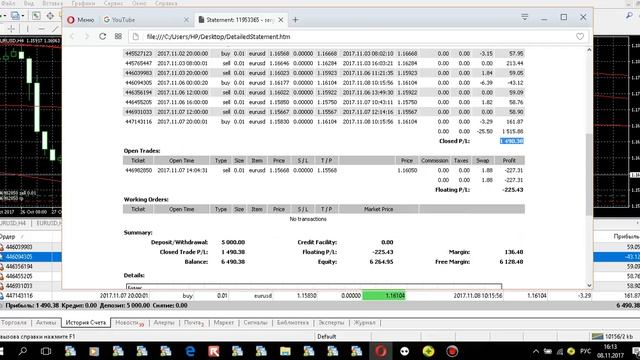
Task: Reload the DetailedStatement page
Action: coord(102,36)
